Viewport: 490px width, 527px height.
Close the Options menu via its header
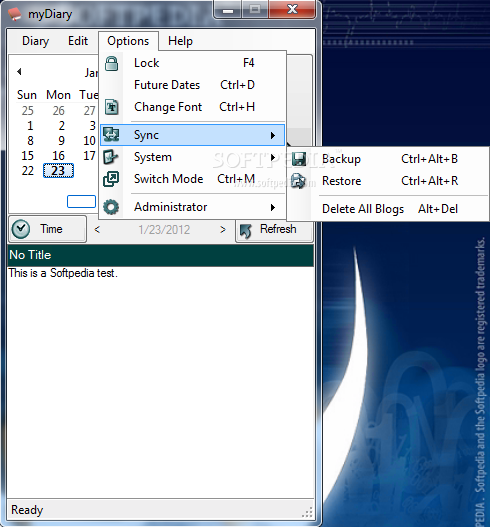128,41
